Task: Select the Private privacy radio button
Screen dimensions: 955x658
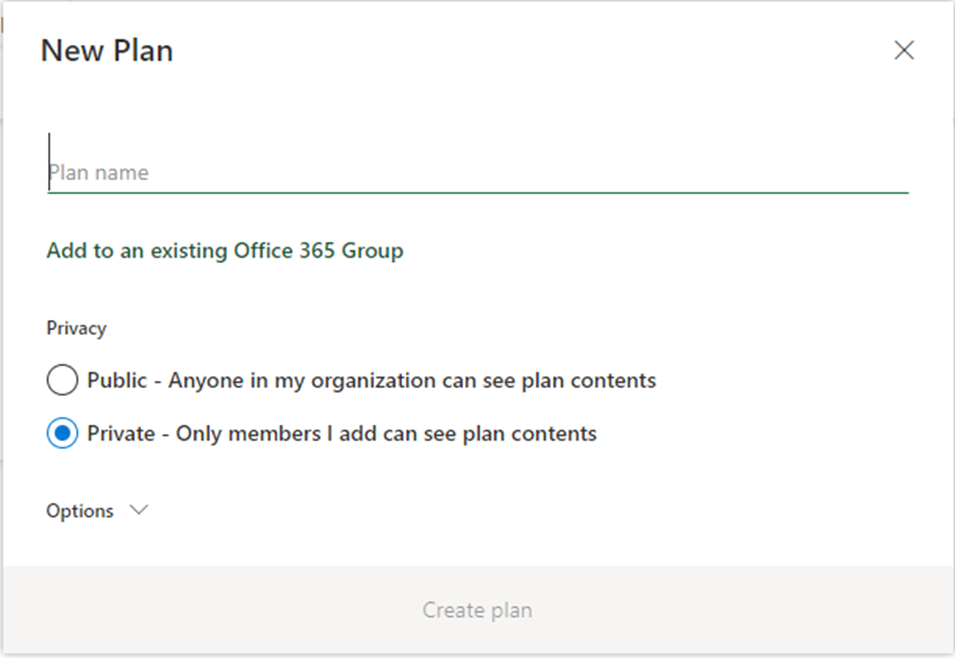Action: (x=62, y=433)
